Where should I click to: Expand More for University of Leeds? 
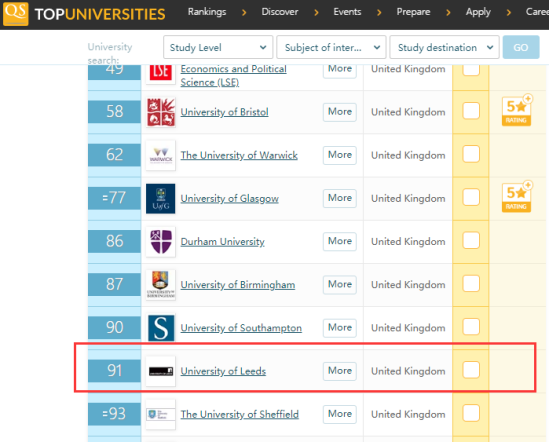coord(340,371)
